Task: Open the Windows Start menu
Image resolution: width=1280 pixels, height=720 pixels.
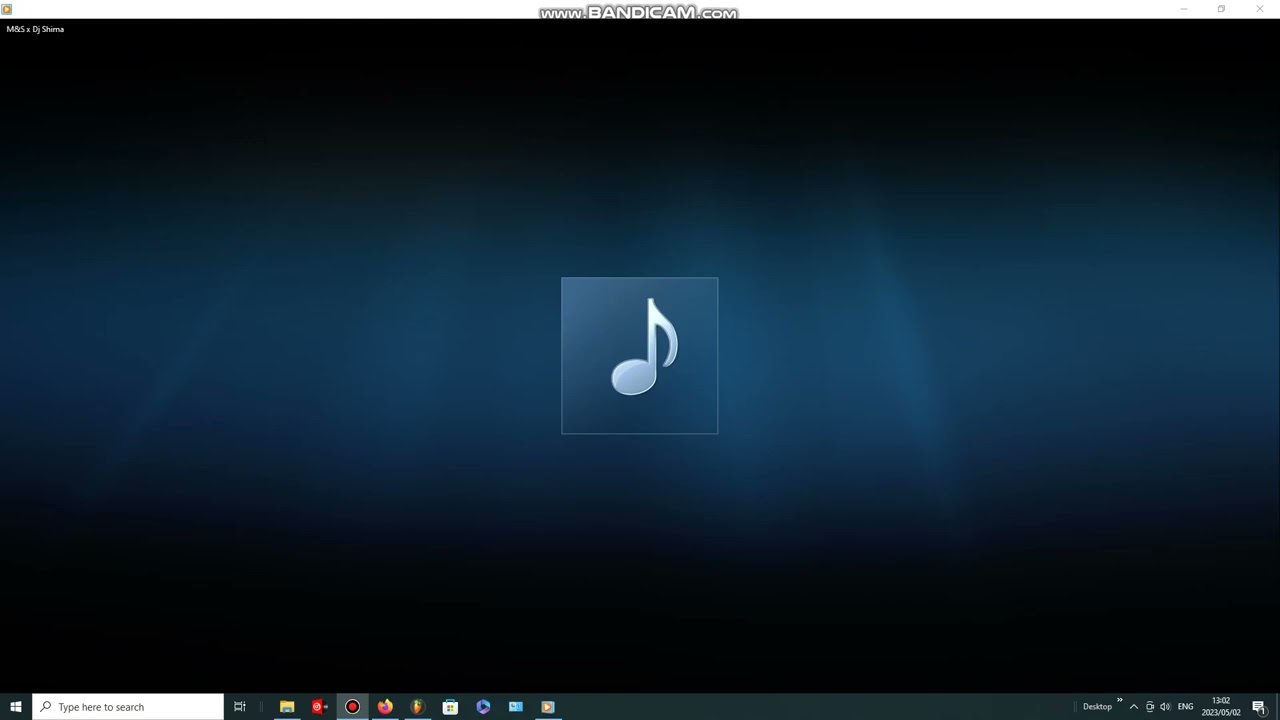Action: [16, 707]
